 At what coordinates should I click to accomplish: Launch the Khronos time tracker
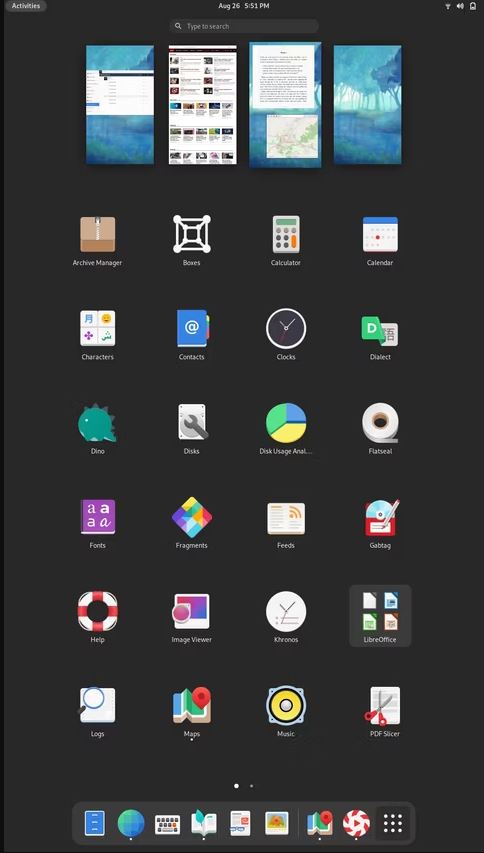[286, 617]
